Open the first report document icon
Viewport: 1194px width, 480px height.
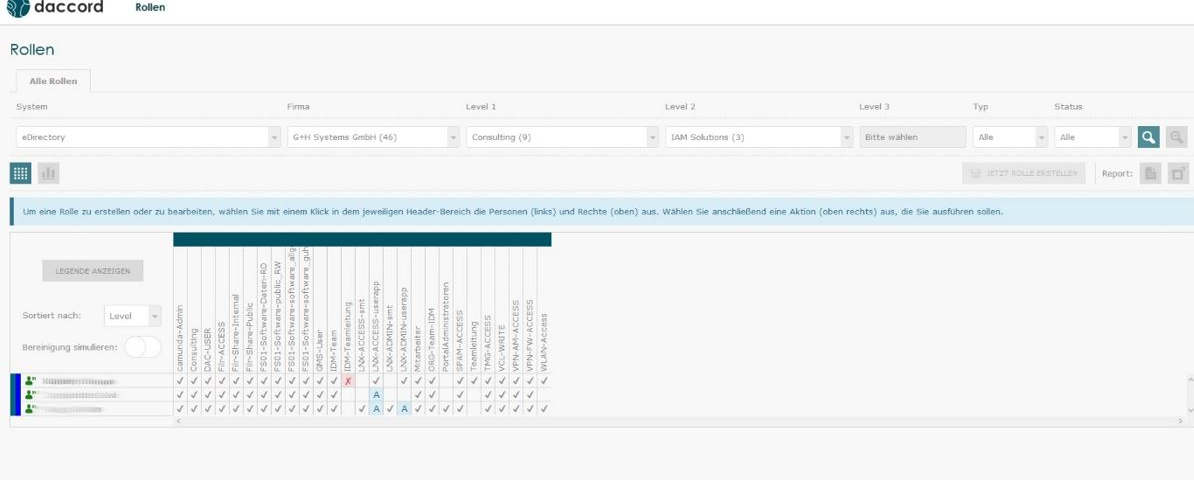point(1151,174)
